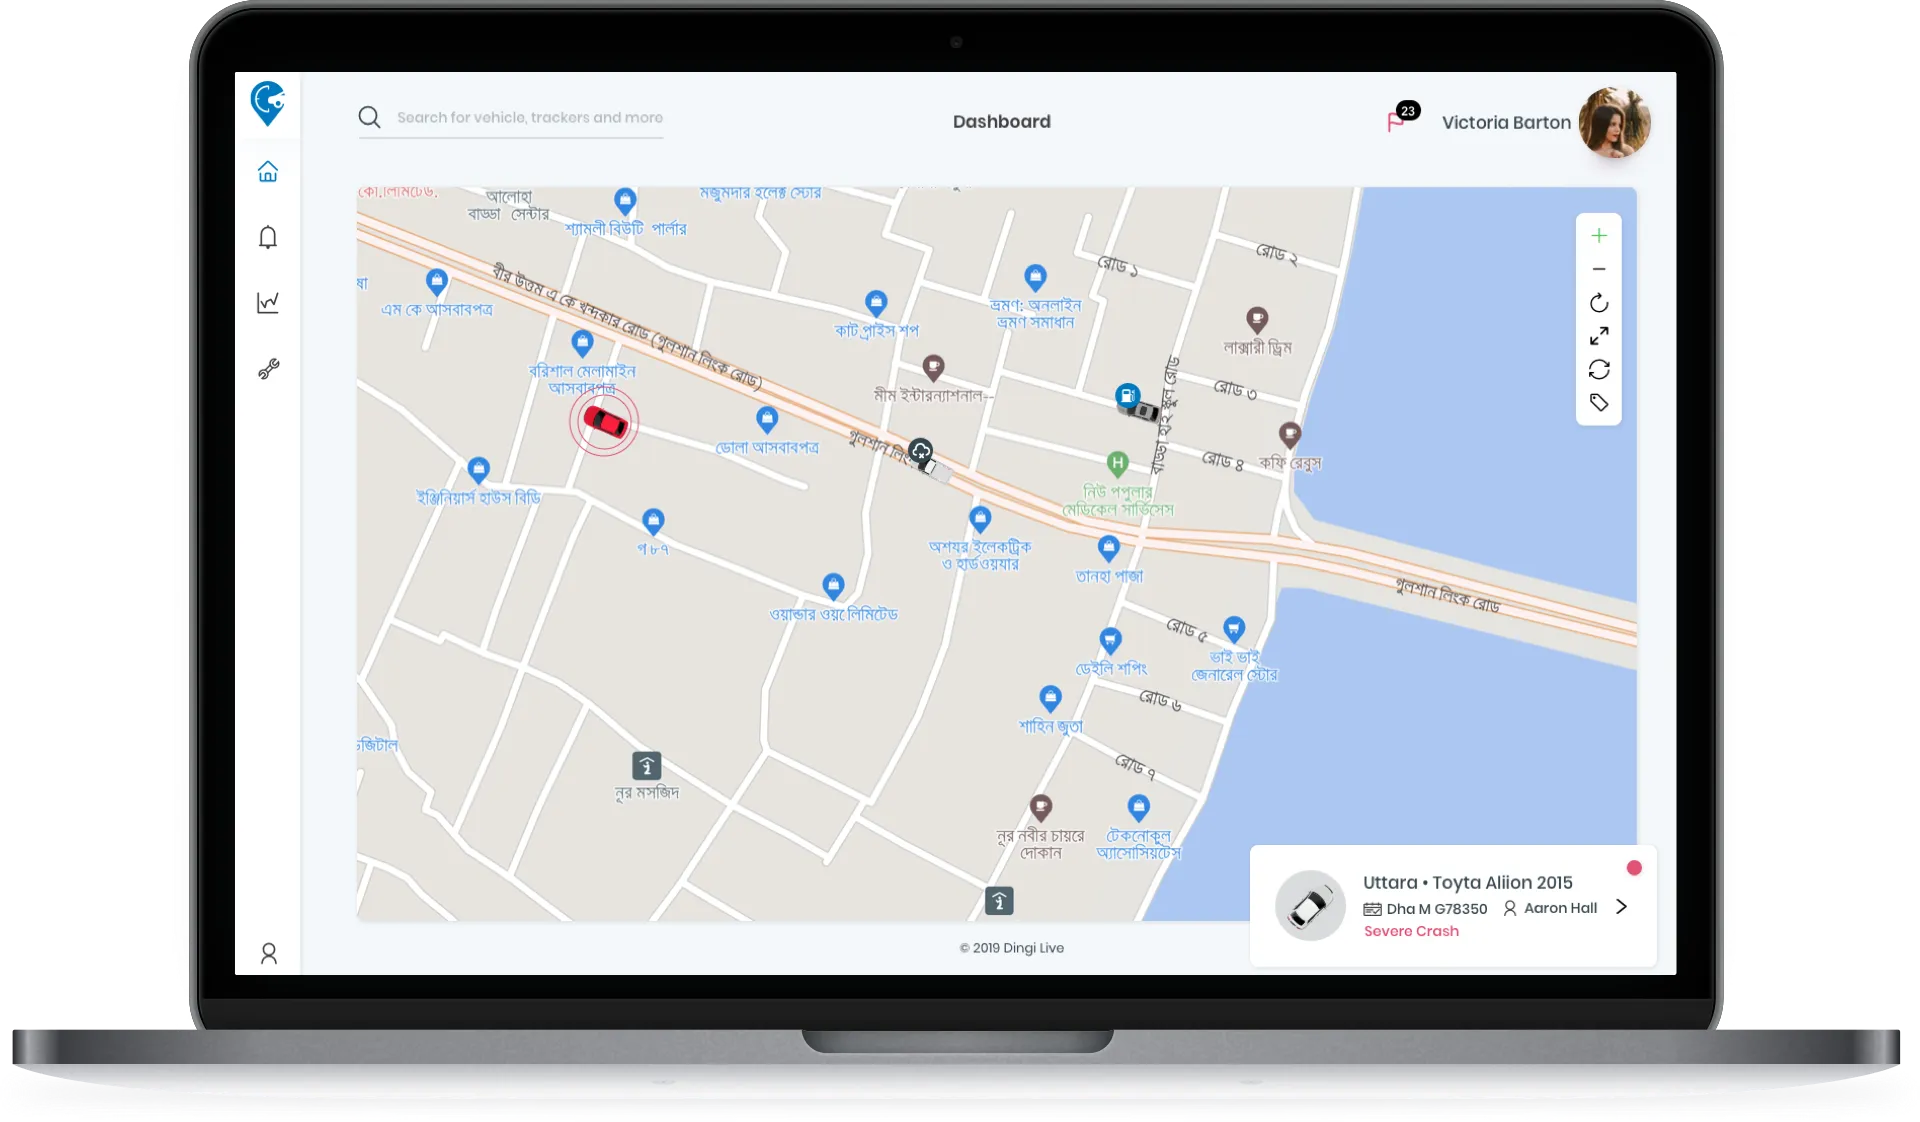The width and height of the screenshot is (1920, 1122).
Task: Zoom in using the green plus control
Action: pyautogui.click(x=1598, y=235)
